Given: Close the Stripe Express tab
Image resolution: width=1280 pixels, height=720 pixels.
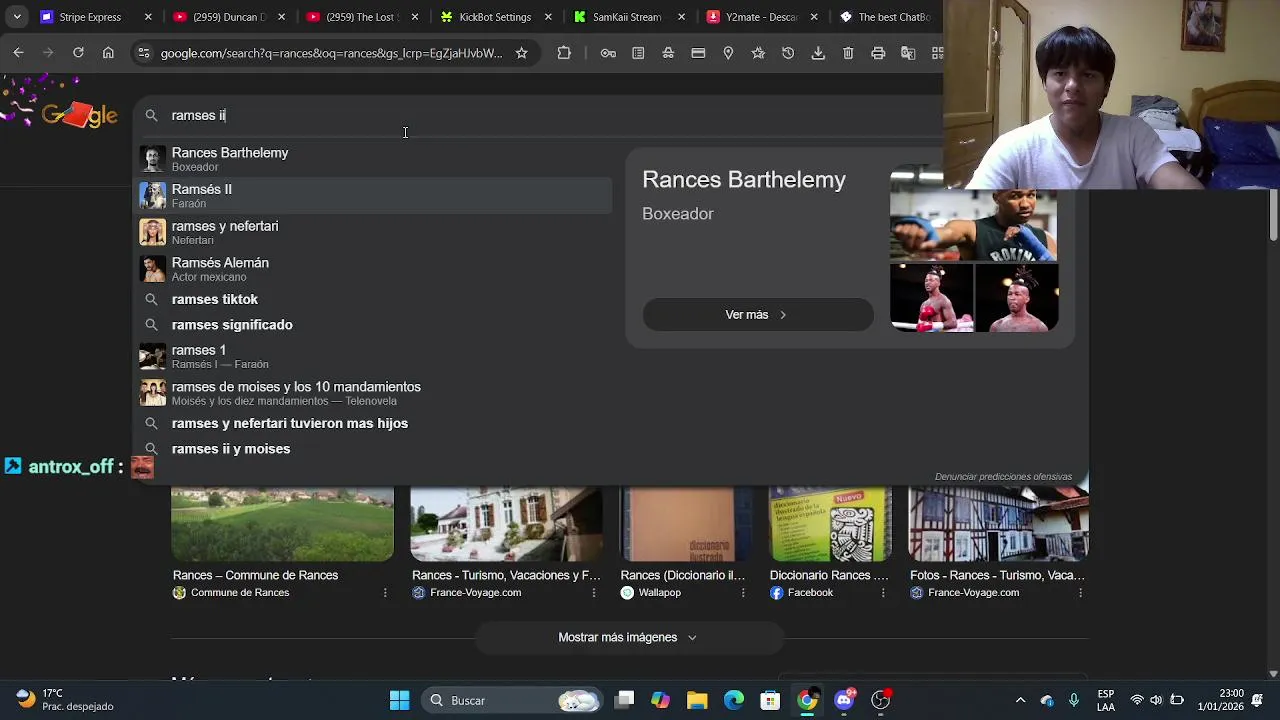Looking at the screenshot, I should (148, 17).
